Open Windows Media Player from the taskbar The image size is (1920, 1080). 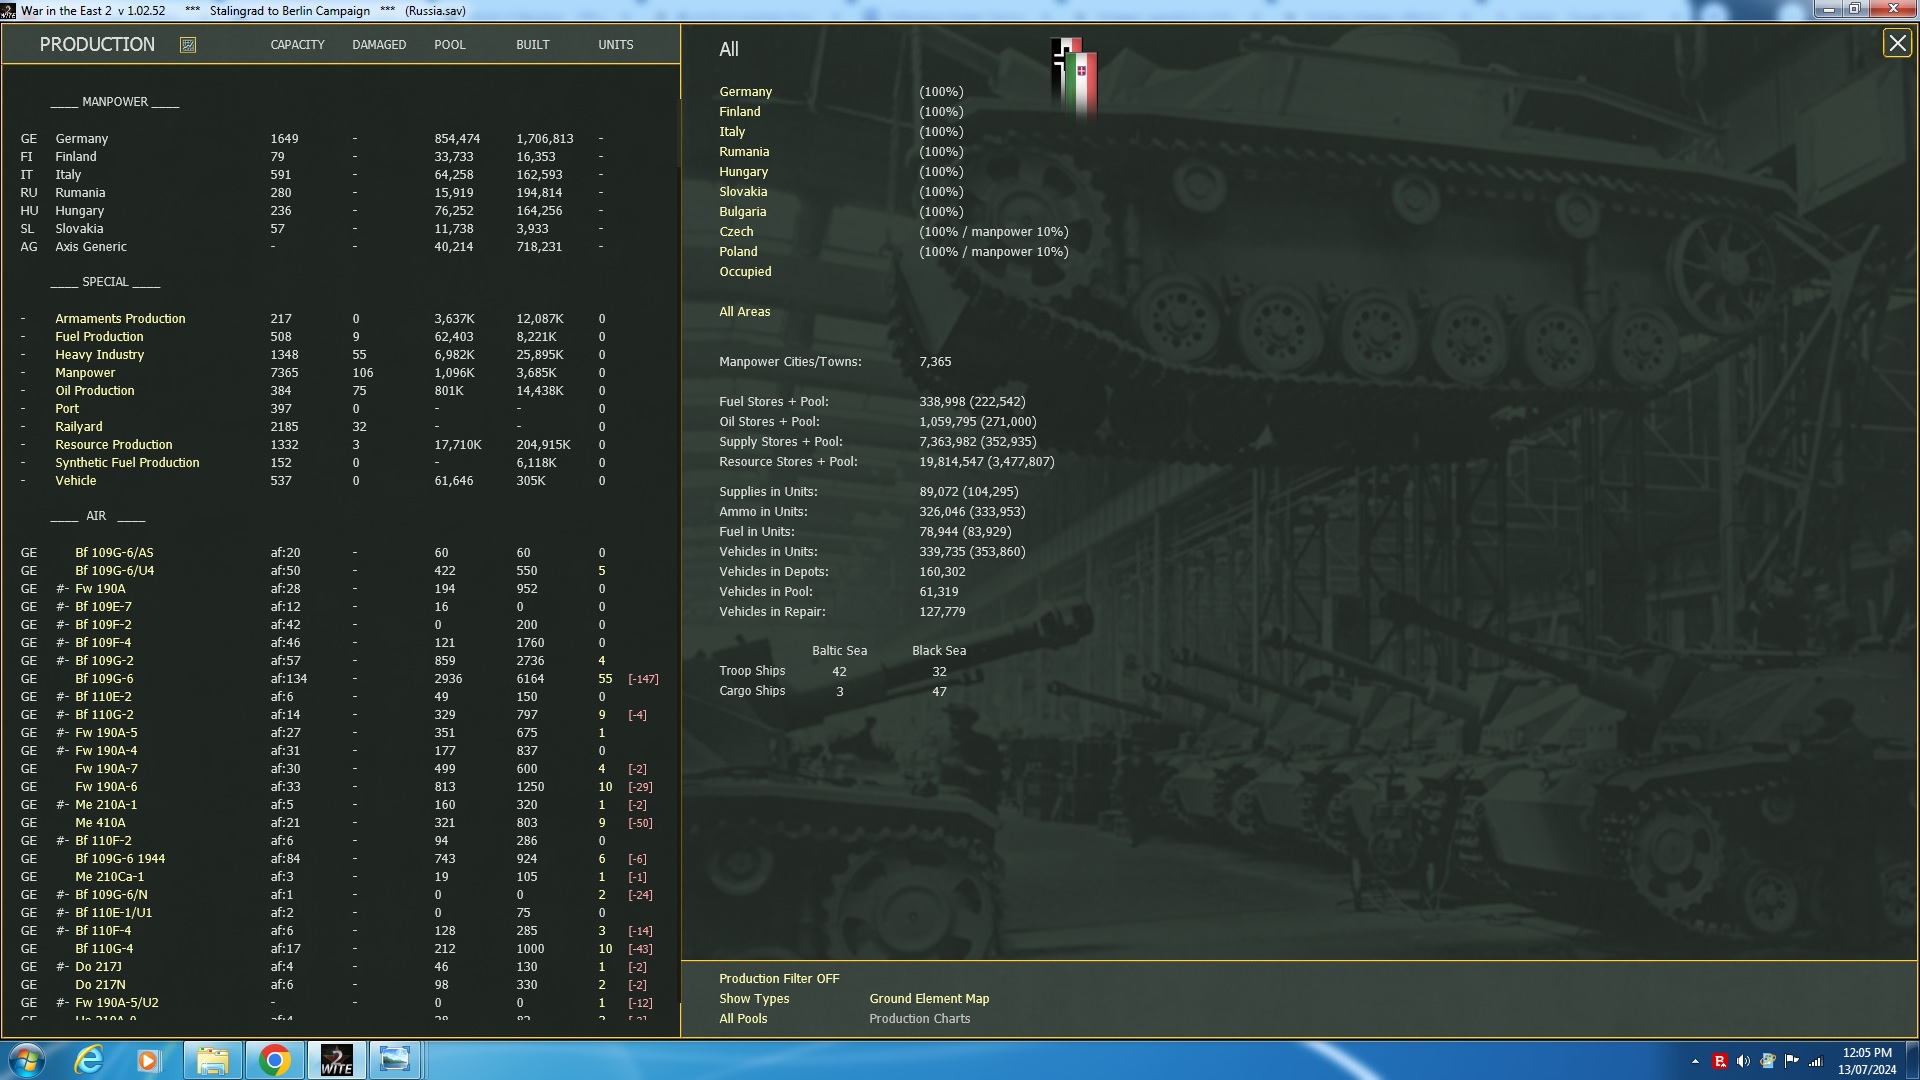click(x=150, y=1059)
